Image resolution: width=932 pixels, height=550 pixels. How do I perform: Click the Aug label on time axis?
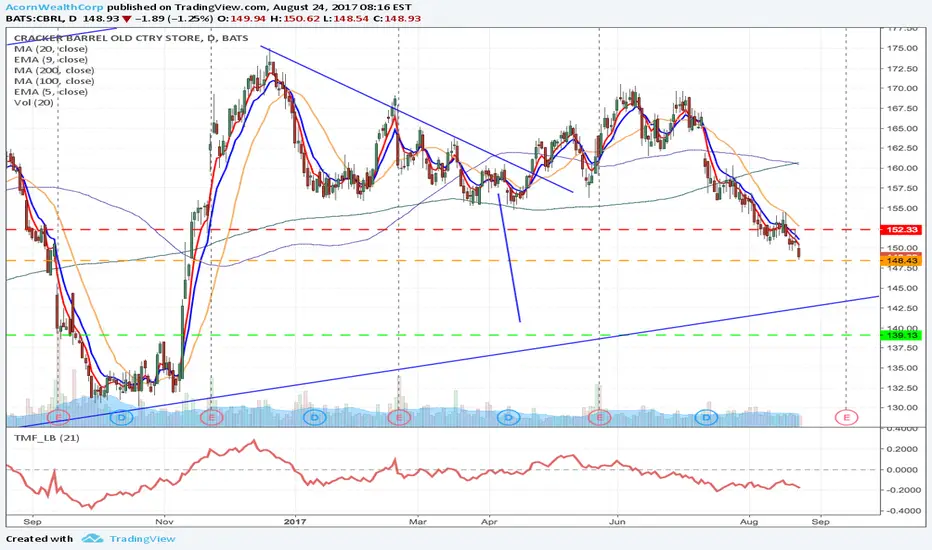[749, 521]
